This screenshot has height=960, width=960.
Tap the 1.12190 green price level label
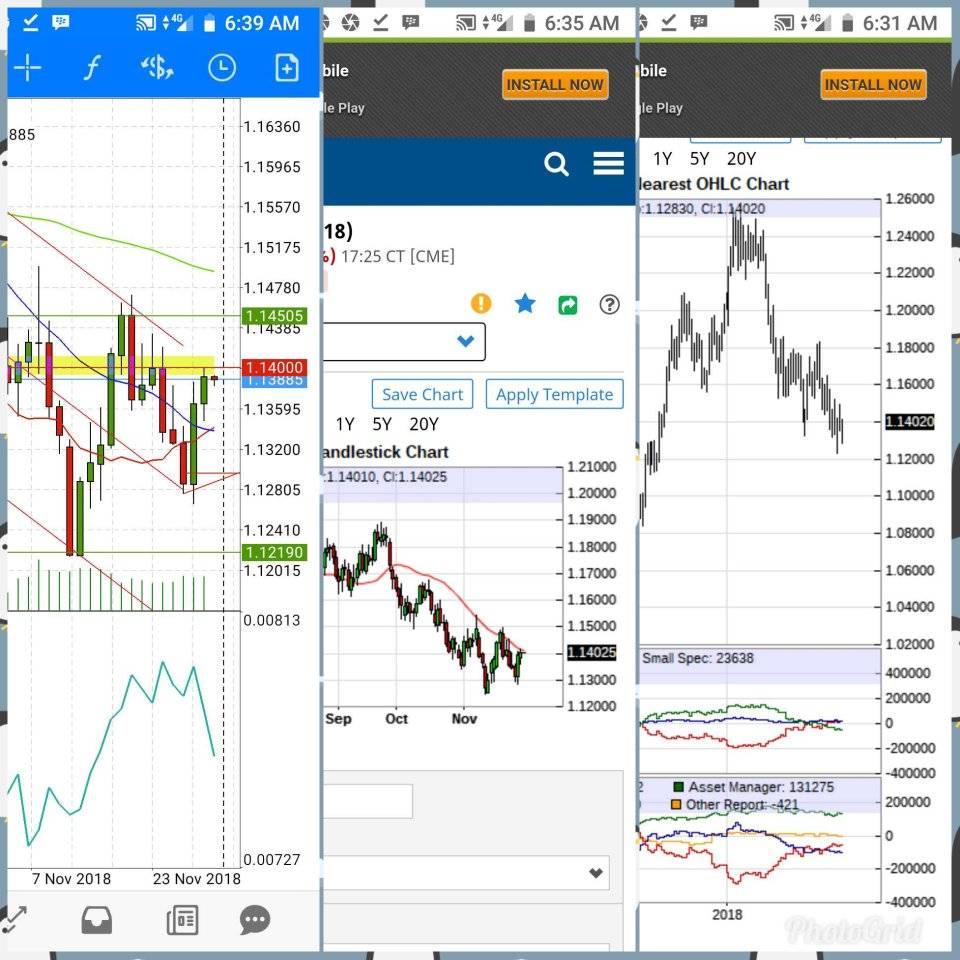tap(274, 552)
